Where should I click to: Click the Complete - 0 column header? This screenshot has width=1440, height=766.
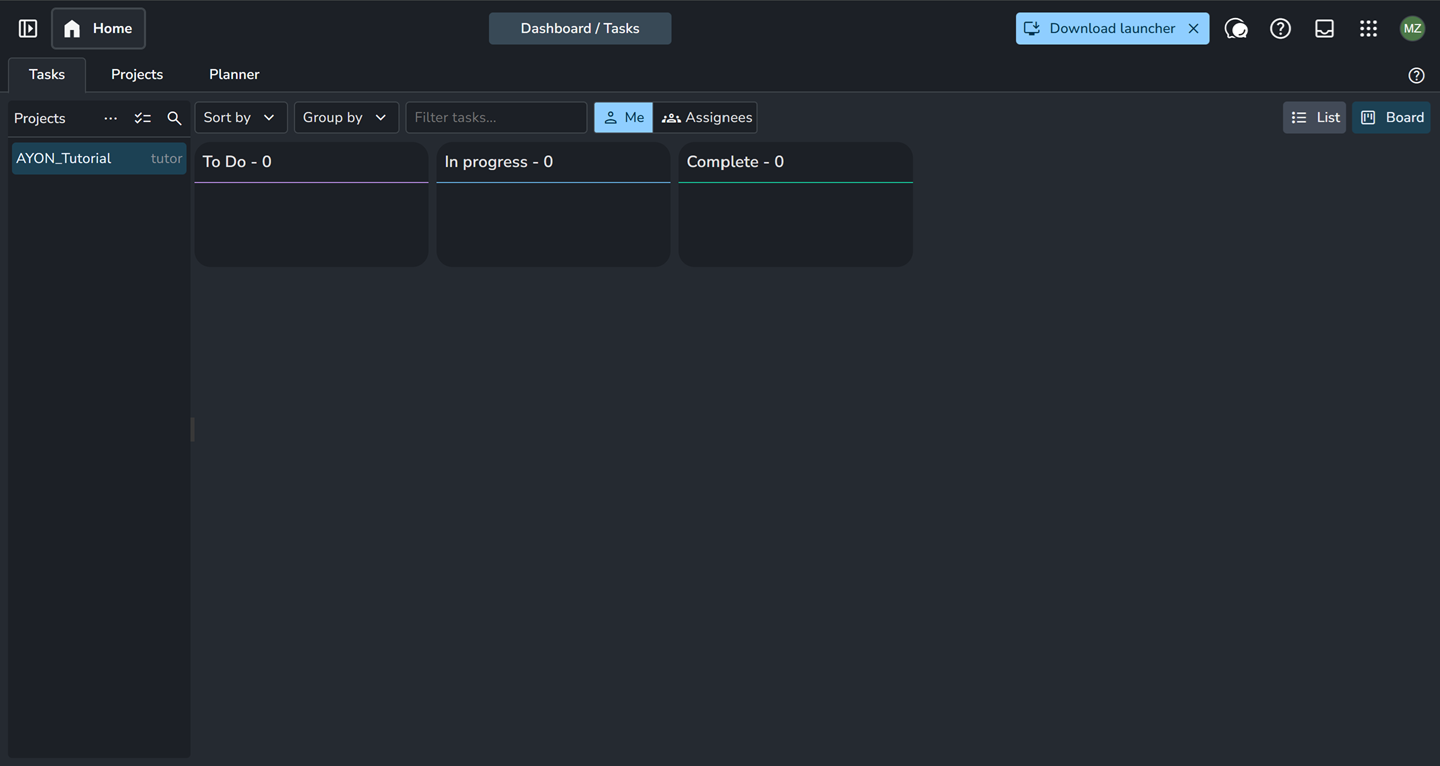click(x=795, y=162)
